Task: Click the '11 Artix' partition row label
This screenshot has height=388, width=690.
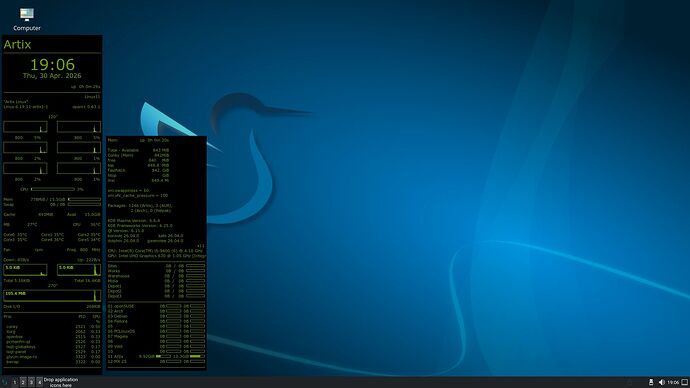Action: pyautogui.click(x=116, y=356)
